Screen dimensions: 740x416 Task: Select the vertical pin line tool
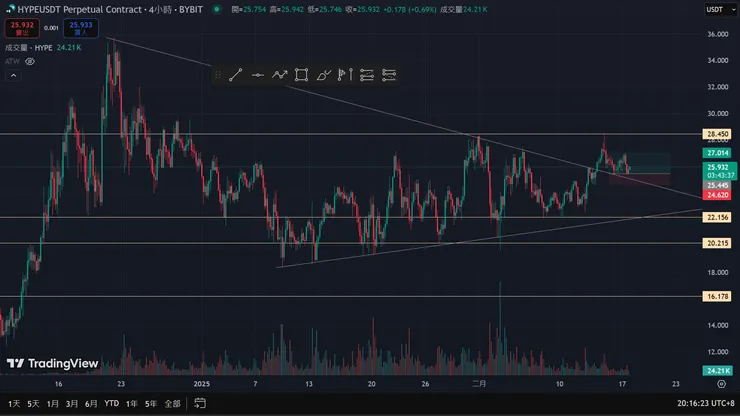coord(351,75)
